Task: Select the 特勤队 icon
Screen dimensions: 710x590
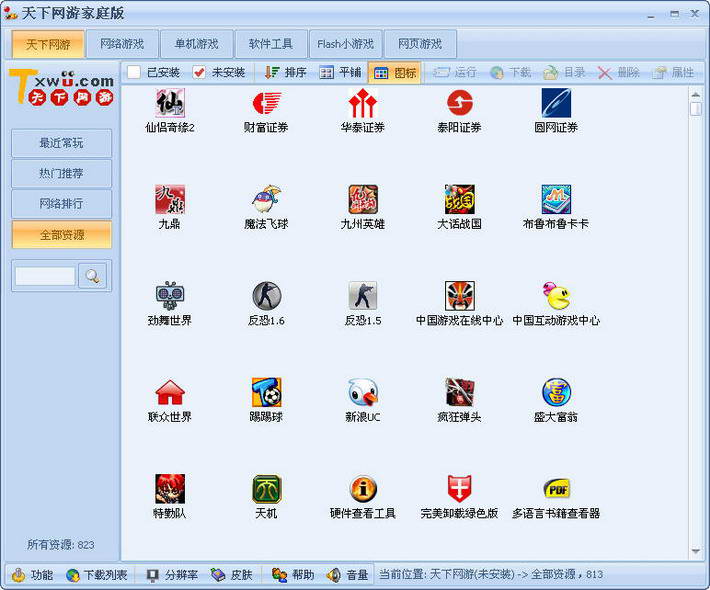Action: point(170,489)
